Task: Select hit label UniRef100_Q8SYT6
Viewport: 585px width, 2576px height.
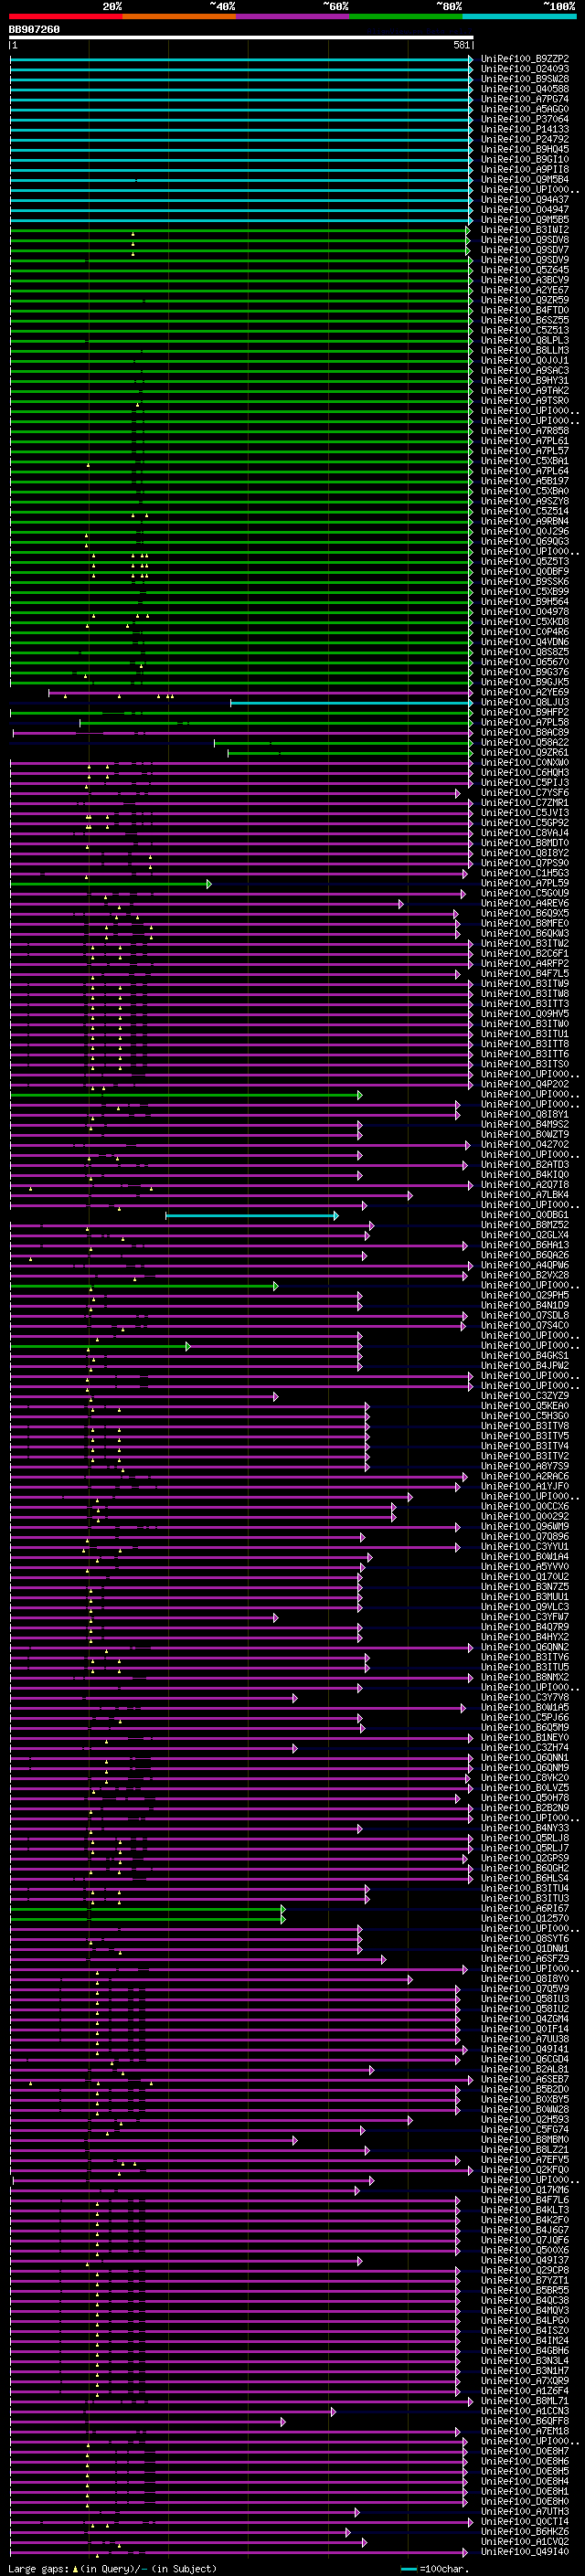Action: coord(525,1939)
